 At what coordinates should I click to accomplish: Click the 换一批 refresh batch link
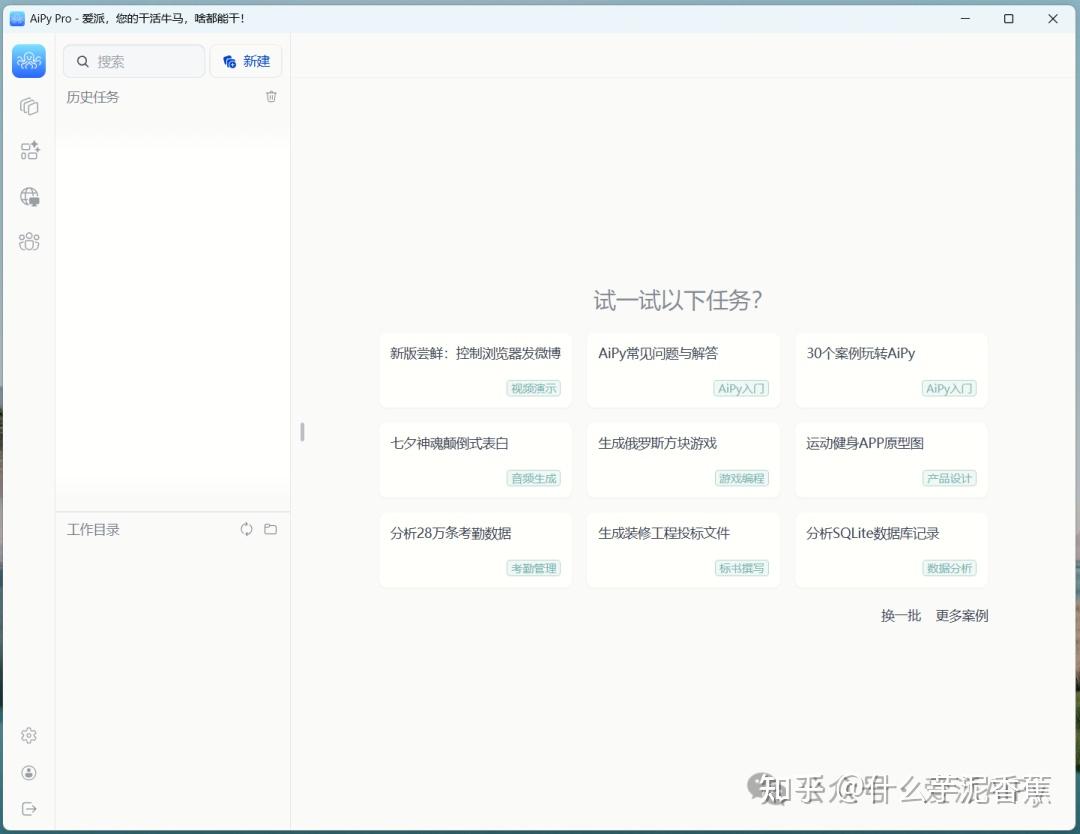(901, 615)
